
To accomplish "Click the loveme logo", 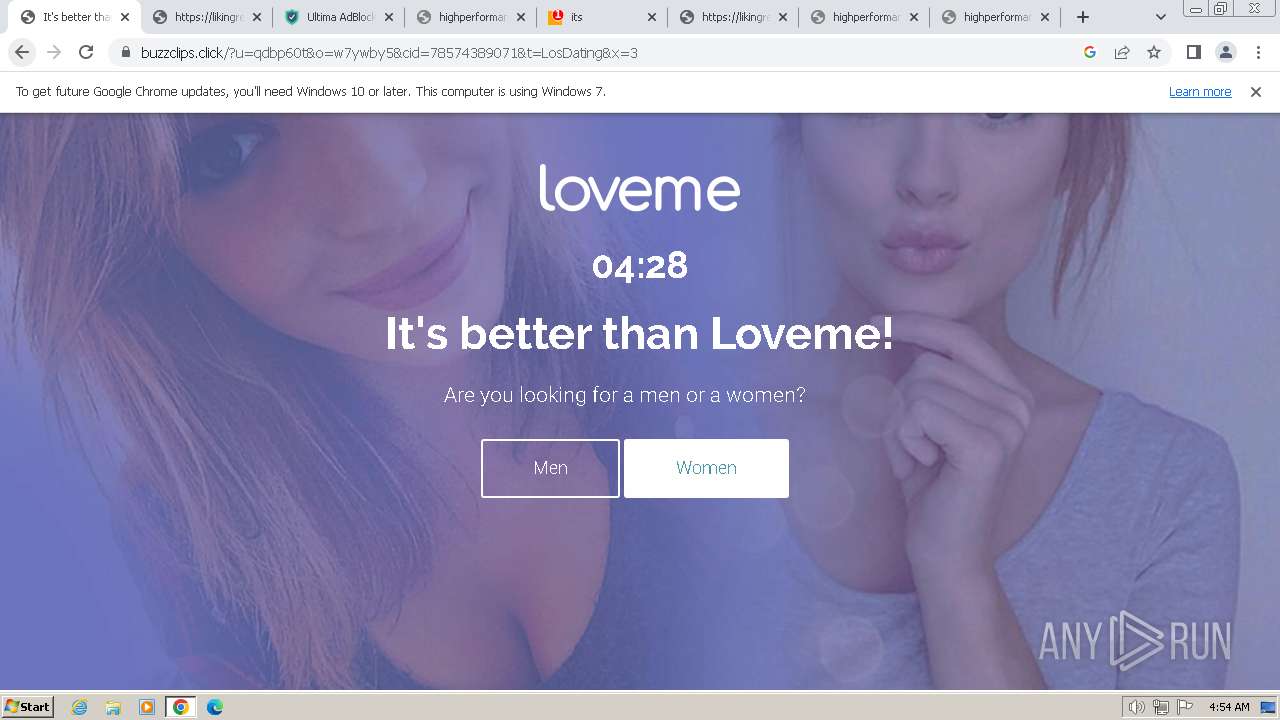I will pos(640,188).
